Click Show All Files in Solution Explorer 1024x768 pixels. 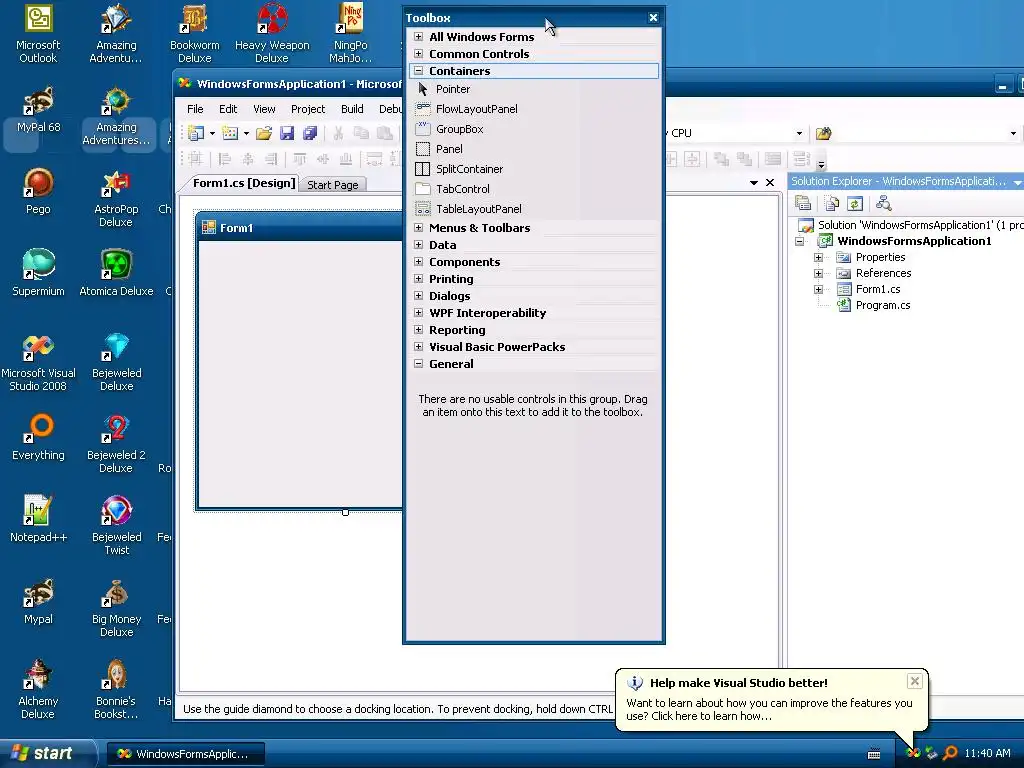(831, 203)
